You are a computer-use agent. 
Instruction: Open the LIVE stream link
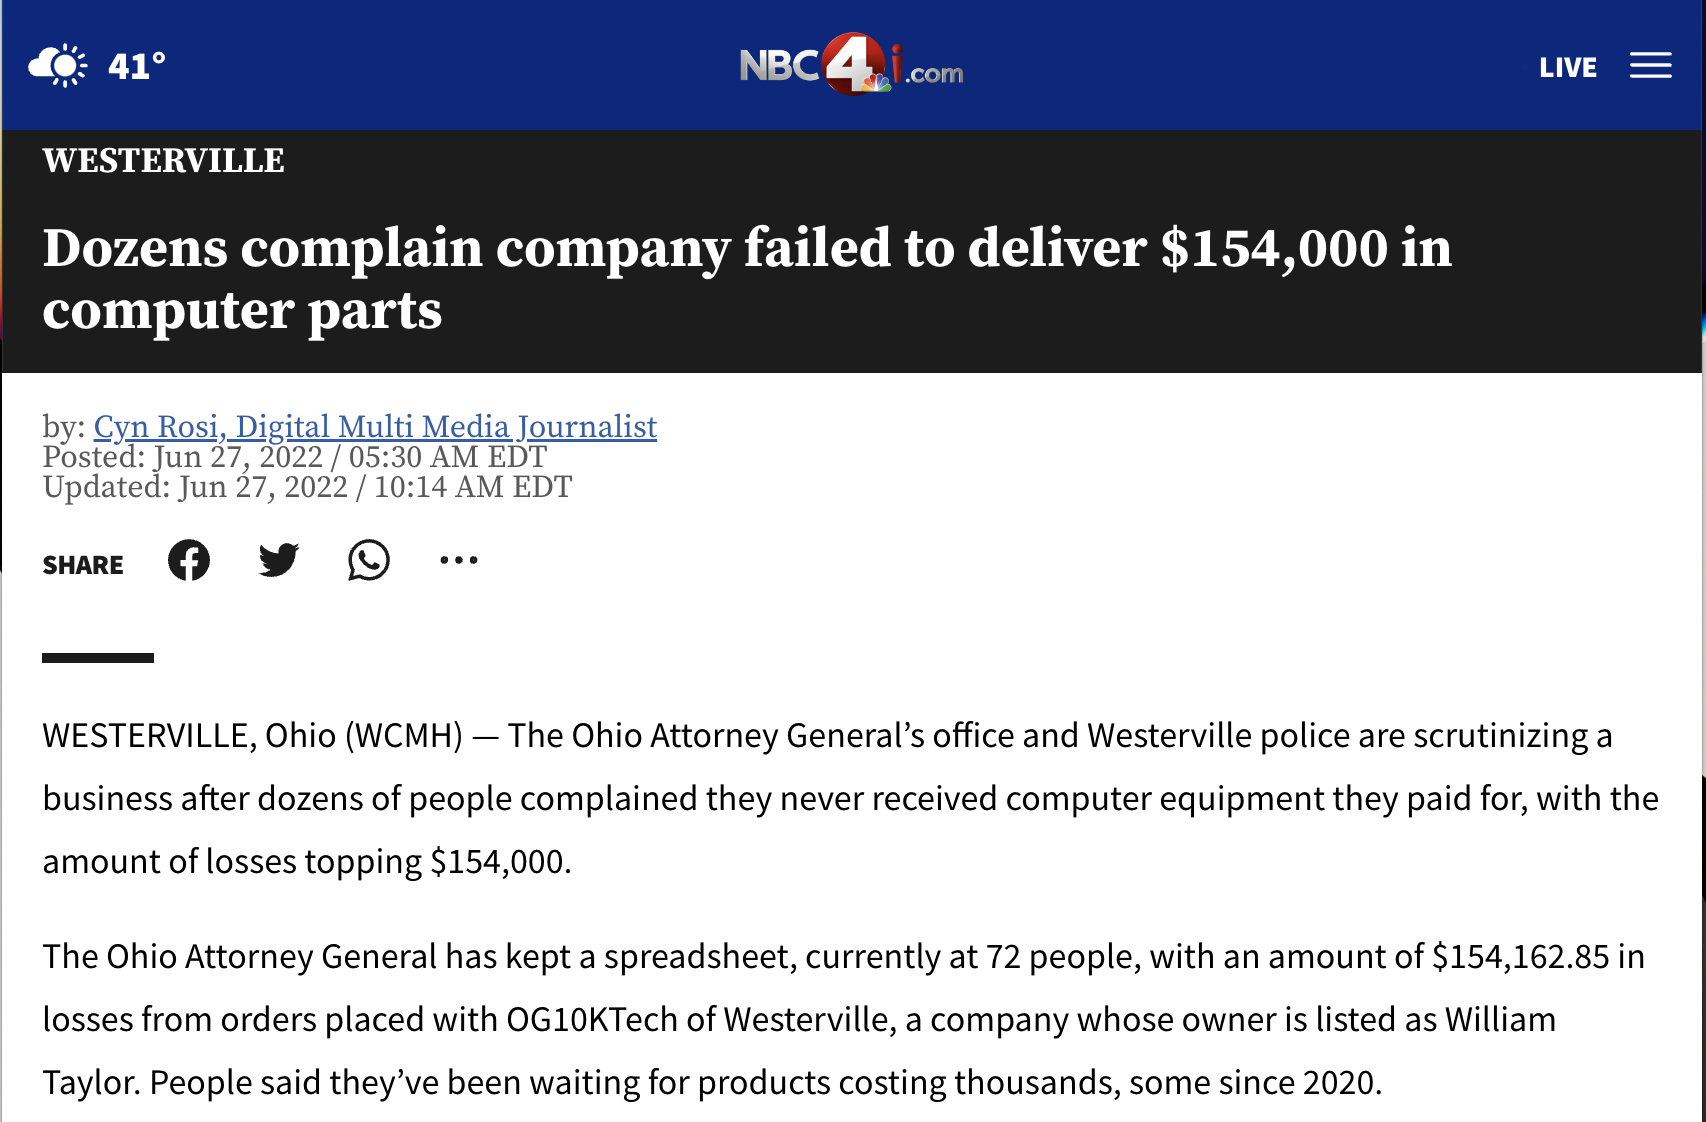1567,68
